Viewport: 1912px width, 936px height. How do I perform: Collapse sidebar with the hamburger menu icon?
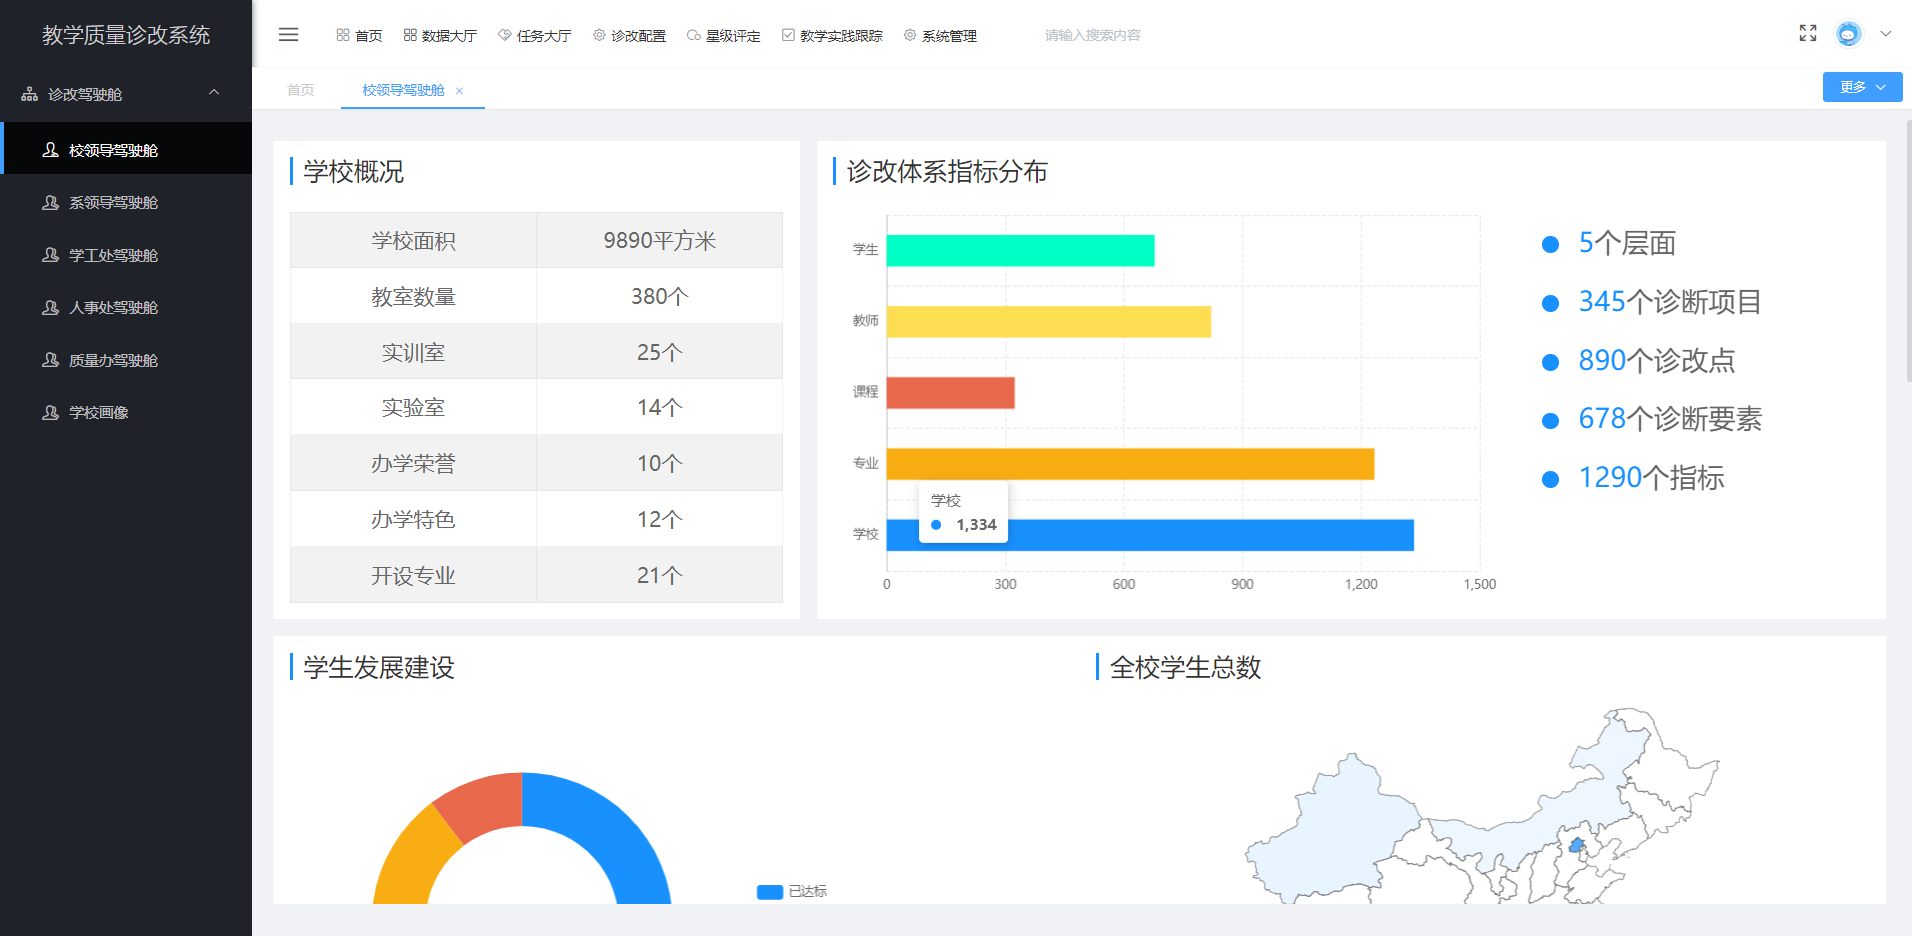click(x=288, y=35)
